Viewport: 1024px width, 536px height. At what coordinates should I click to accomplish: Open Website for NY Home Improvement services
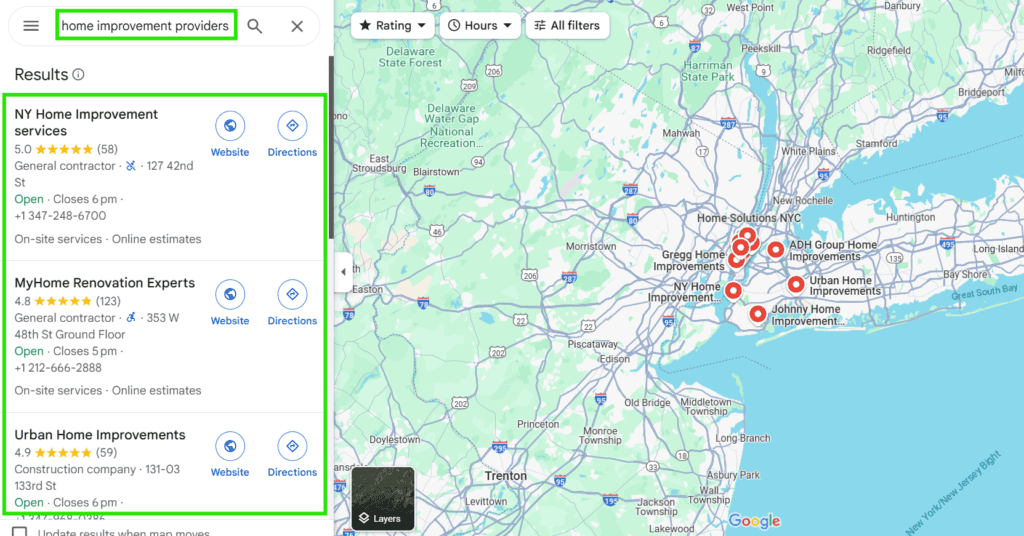click(230, 134)
